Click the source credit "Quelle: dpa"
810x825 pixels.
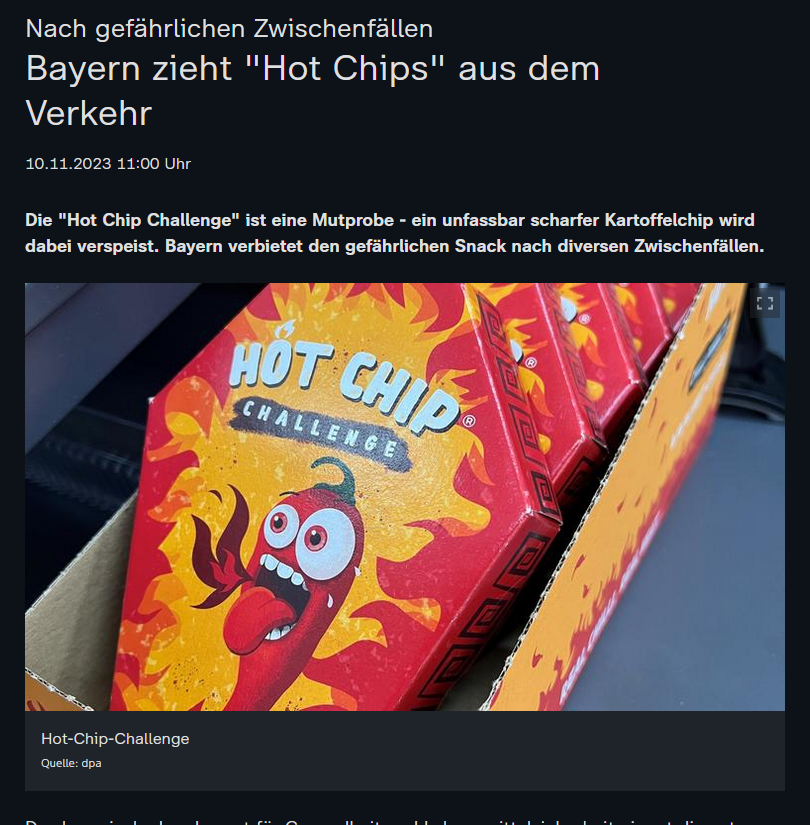[71, 763]
